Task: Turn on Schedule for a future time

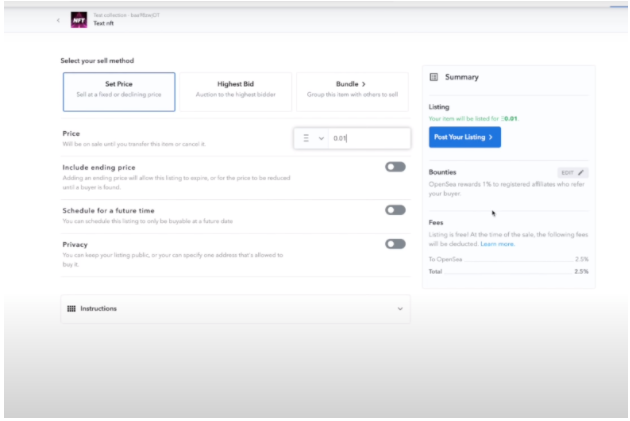Action: [395, 210]
